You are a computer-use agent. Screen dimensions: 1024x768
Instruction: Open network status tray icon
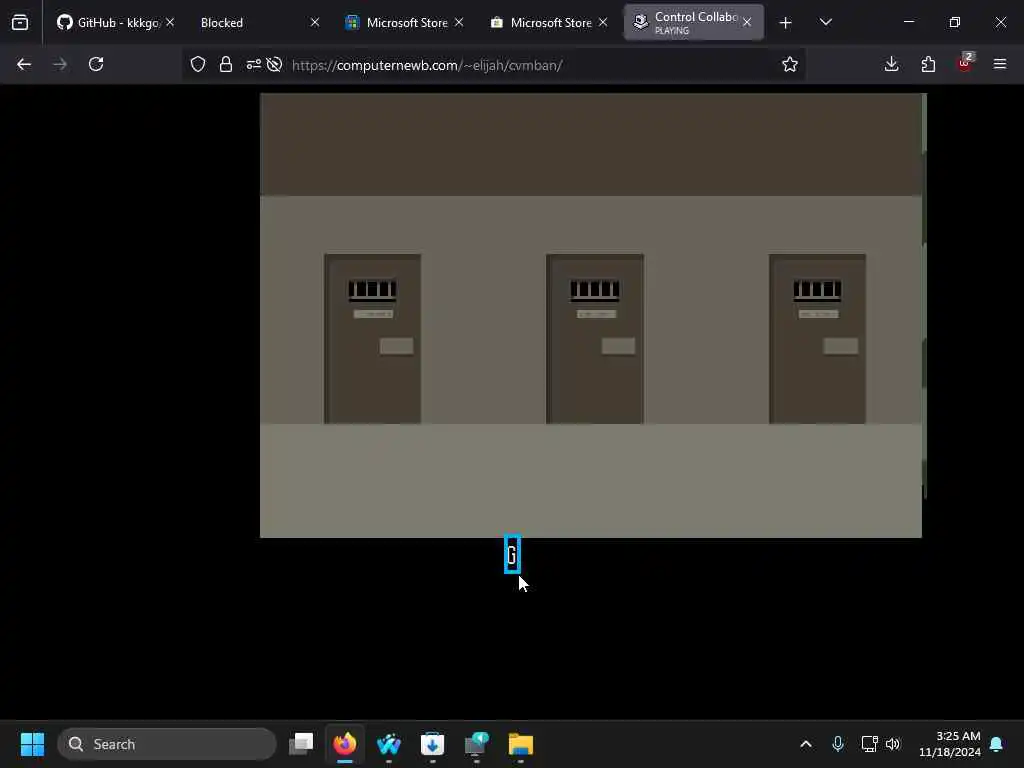pos(869,744)
